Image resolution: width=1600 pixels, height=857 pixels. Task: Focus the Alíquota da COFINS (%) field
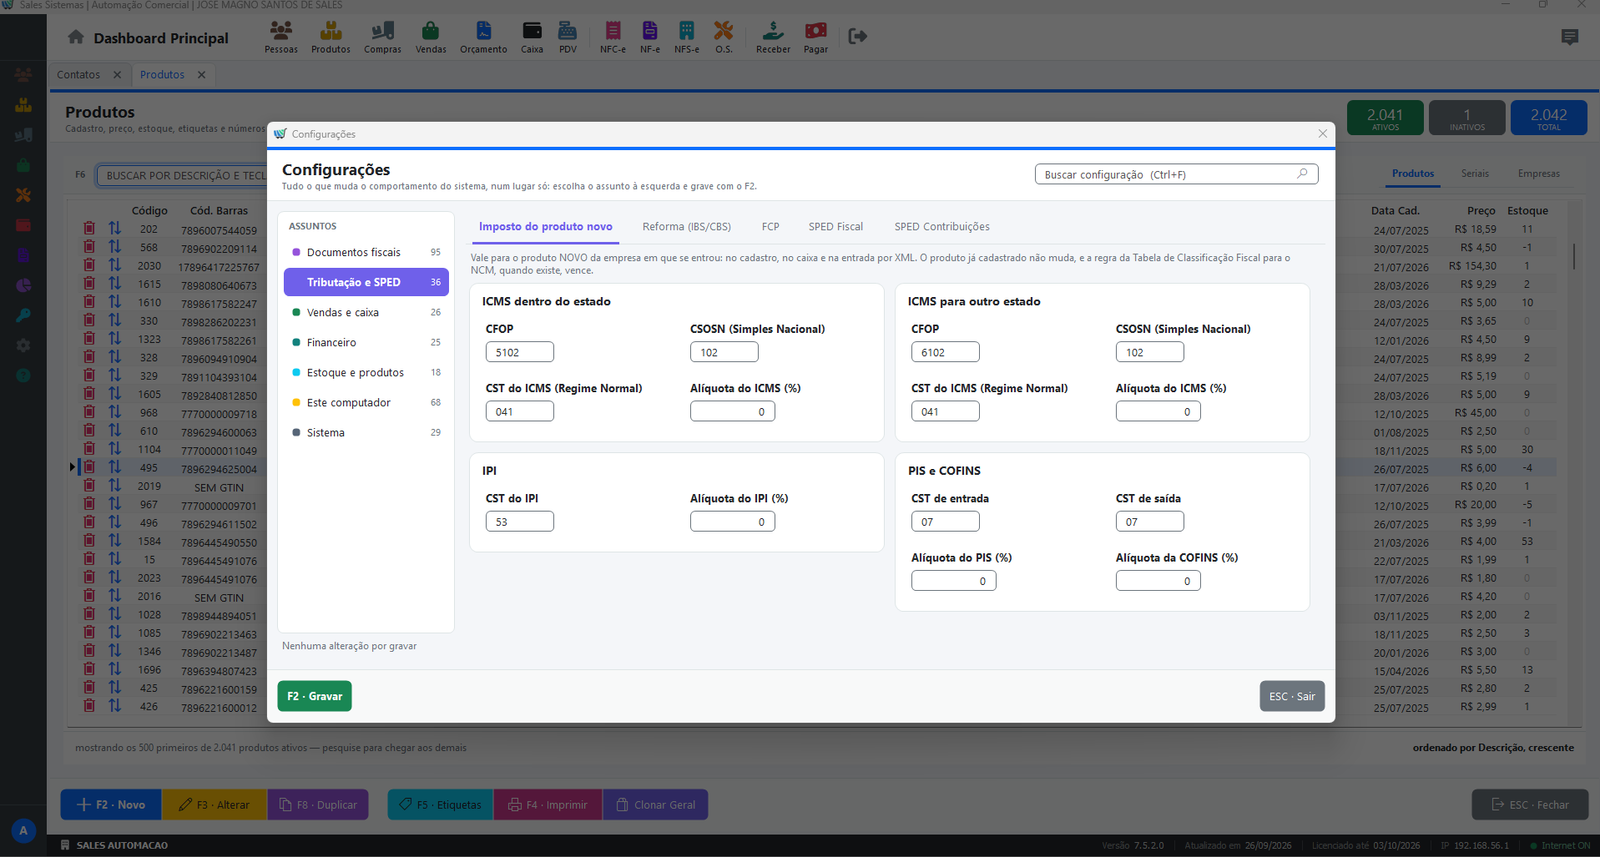1158,581
